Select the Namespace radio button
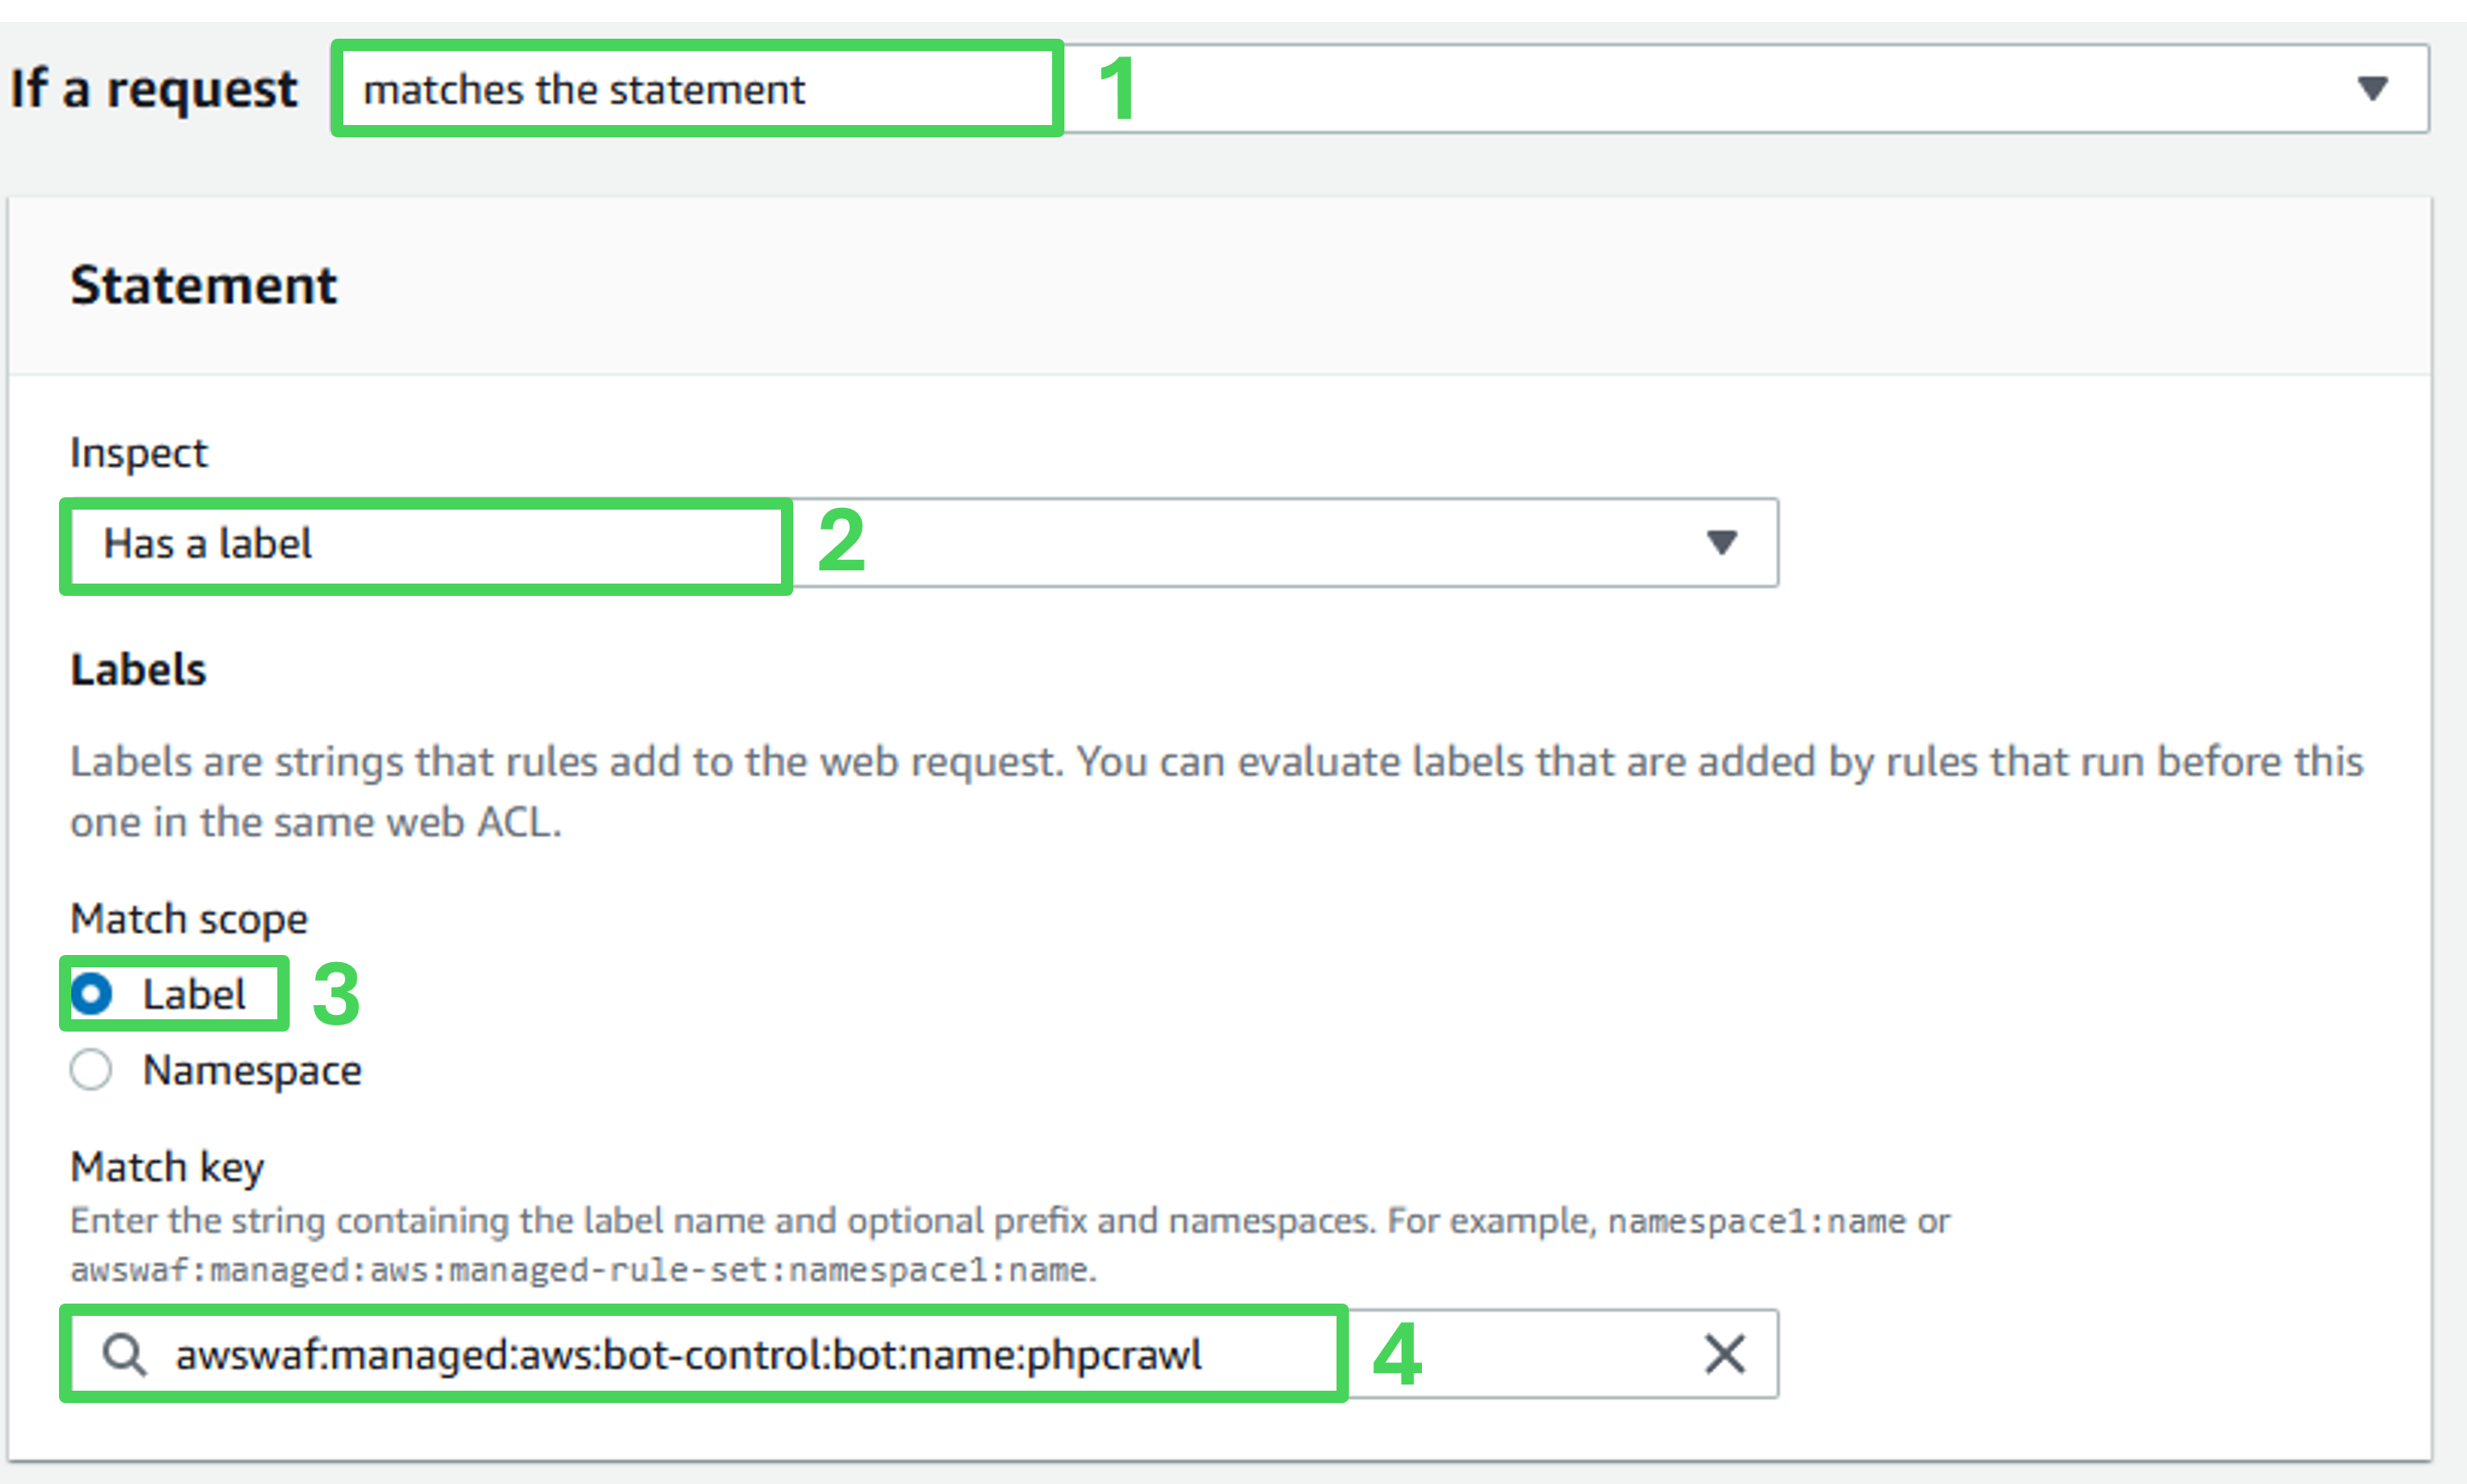This screenshot has width=2467, height=1484. point(91,1070)
